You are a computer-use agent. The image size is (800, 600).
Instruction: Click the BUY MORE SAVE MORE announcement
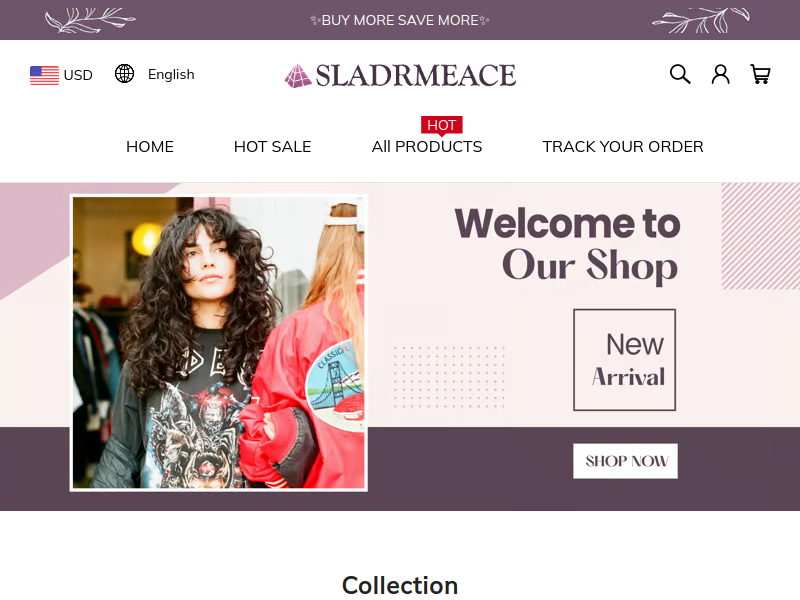400,20
